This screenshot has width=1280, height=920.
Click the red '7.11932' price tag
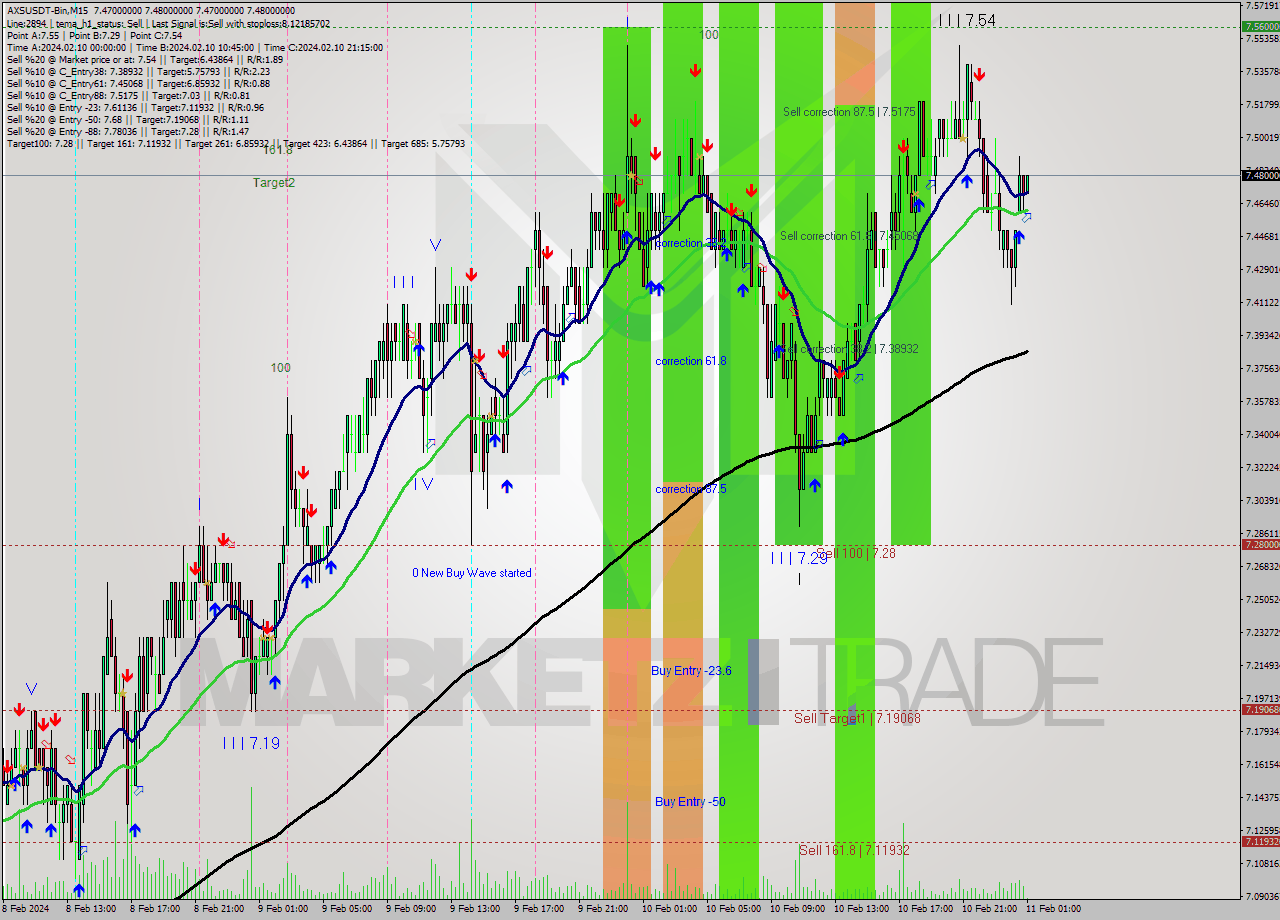point(1260,842)
